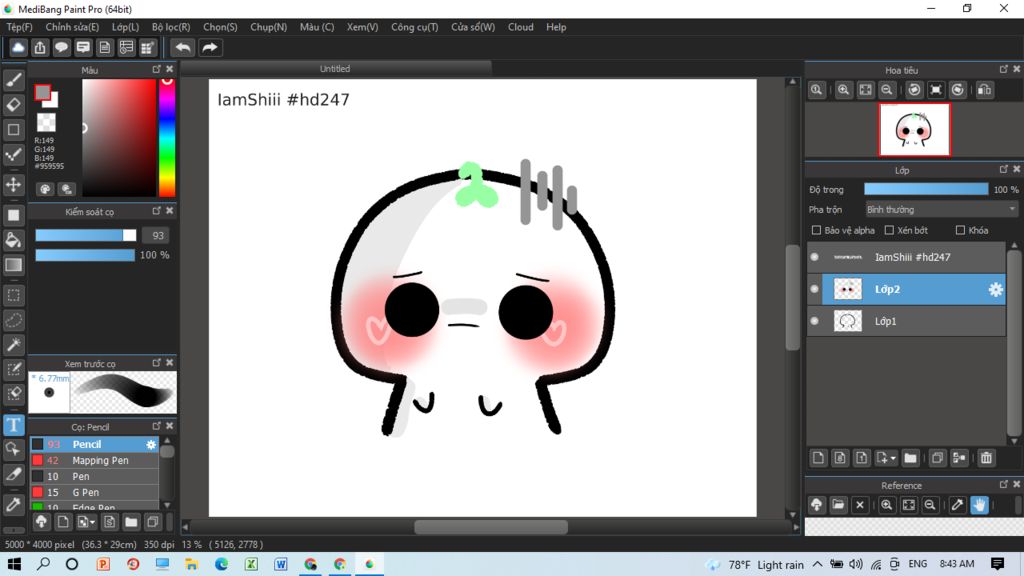Open the Lớp(L) menu
Image resolution: width=1024 pixels, height=576 pixels.
(125, 27)
